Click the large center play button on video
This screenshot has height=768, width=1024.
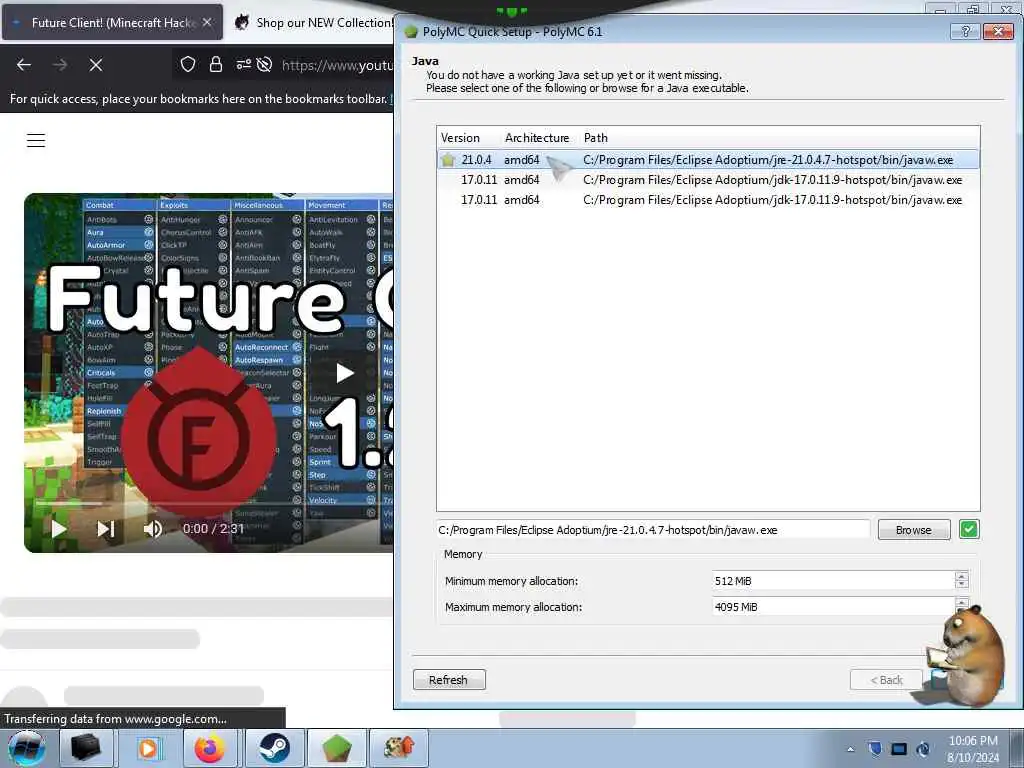coord(344,373)
